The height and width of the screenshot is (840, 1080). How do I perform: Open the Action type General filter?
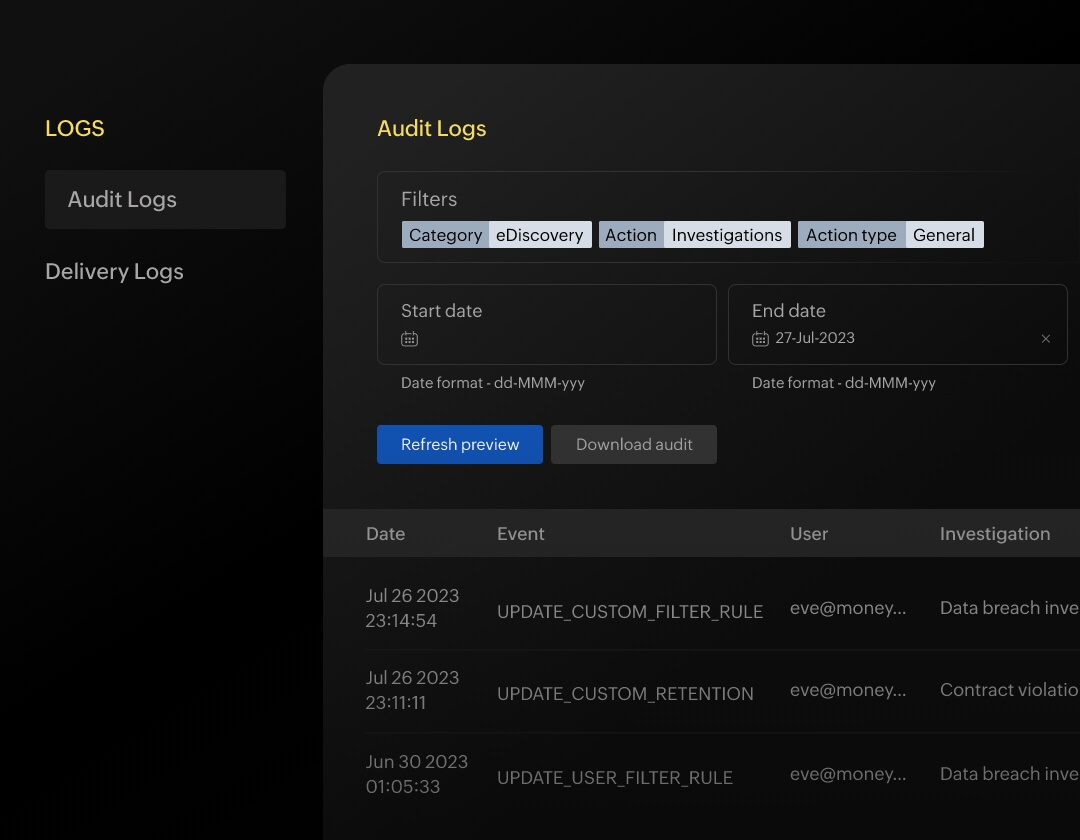pyautogui.click(x=890, y=235)
